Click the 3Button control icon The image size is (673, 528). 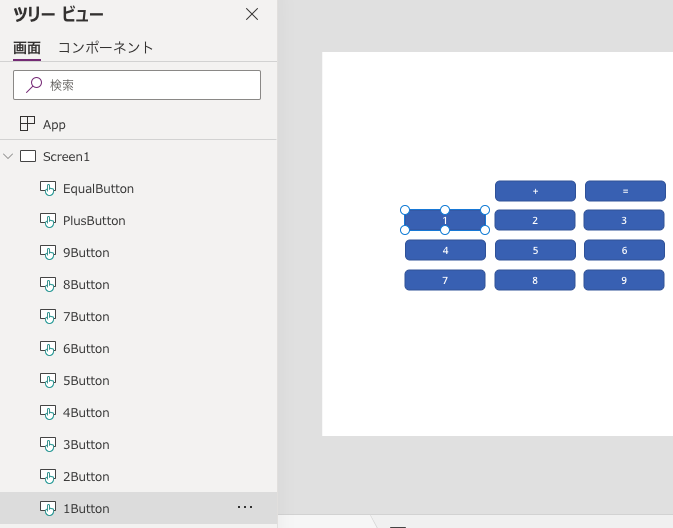48,444
